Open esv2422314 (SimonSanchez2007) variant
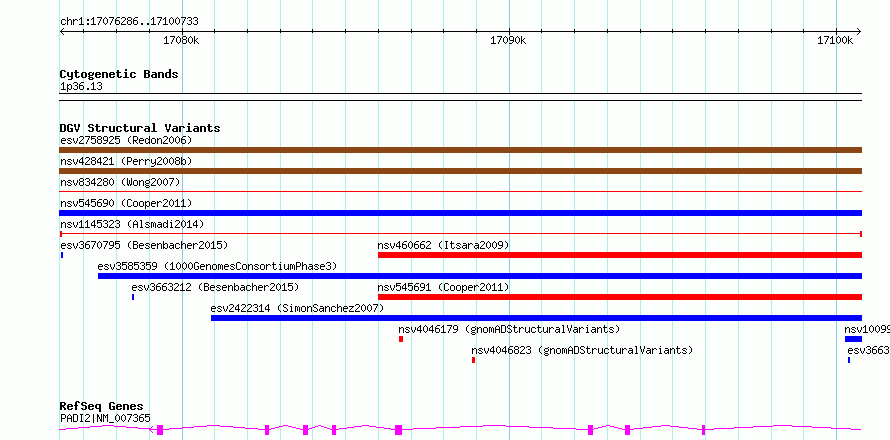Viewport: 890px width, 440px height. tap(297, 308)
